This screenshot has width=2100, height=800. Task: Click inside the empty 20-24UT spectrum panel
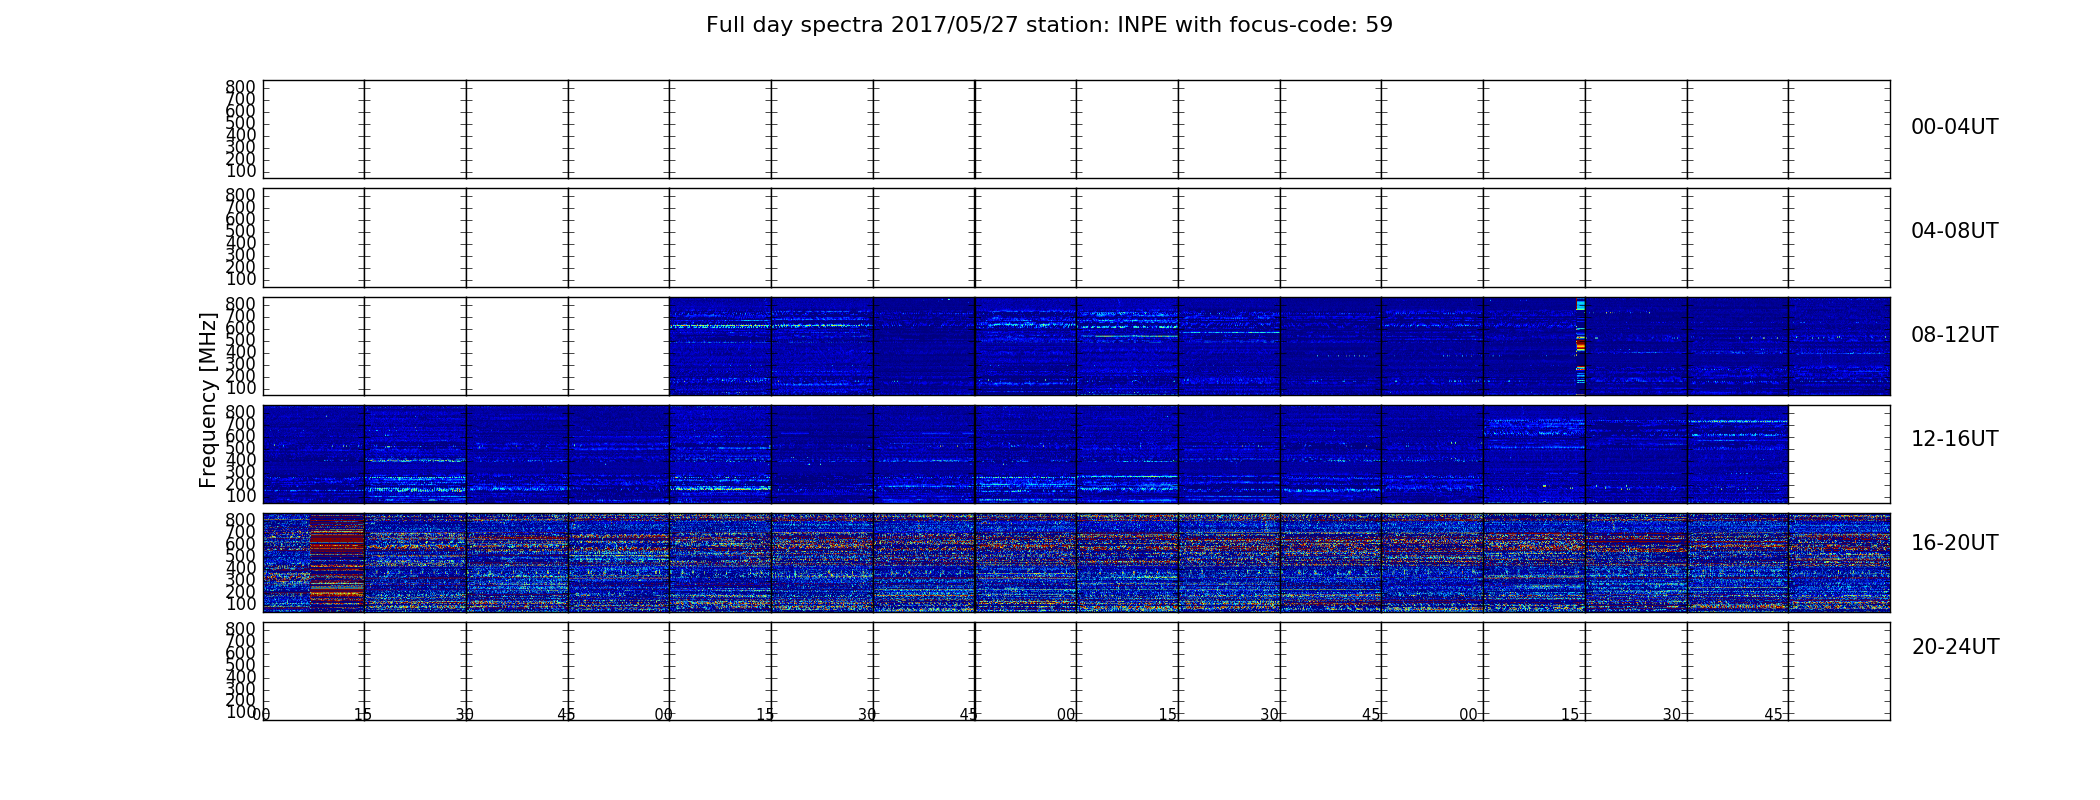point(1076,671)
